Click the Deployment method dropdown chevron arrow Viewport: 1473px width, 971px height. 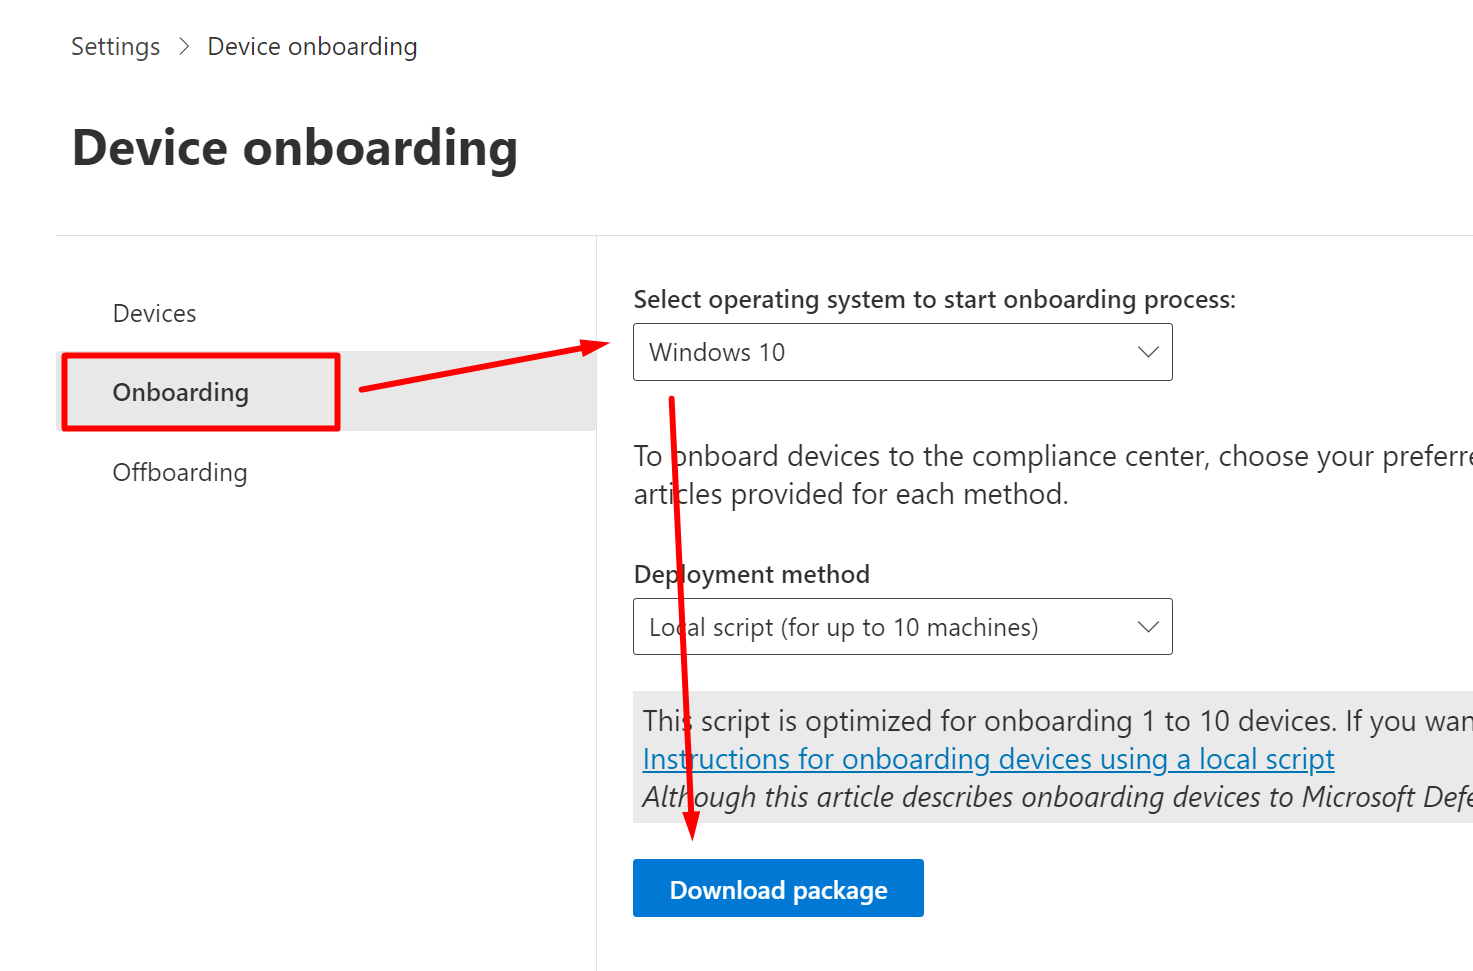coord(1148,627)
